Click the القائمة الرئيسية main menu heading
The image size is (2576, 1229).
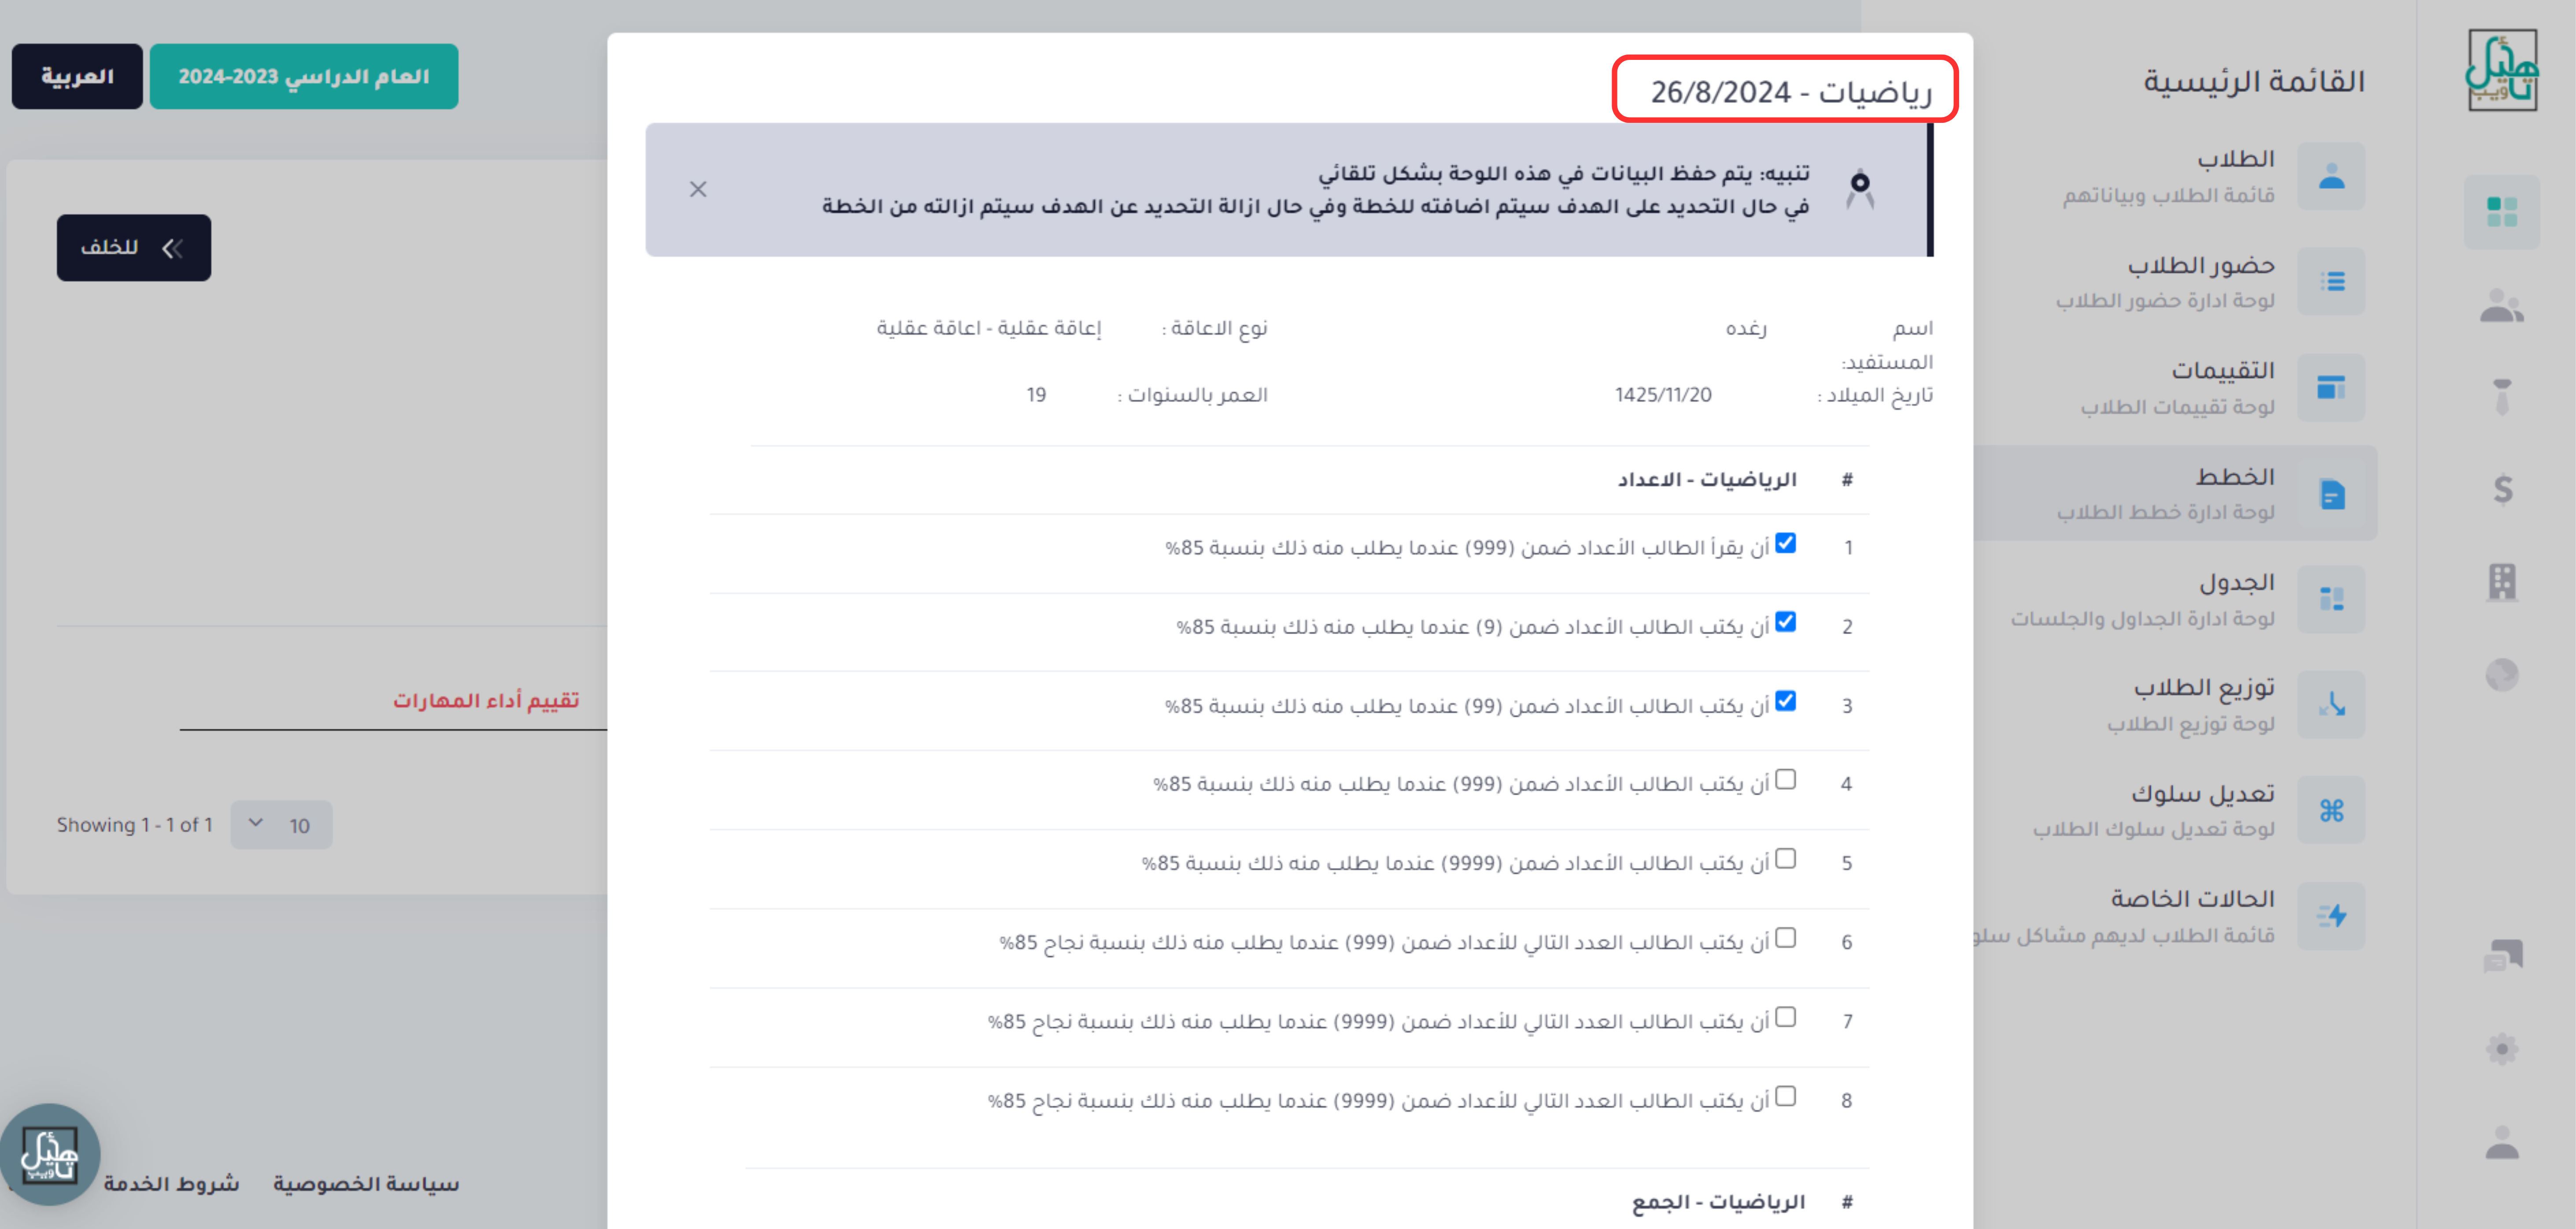2254,81
